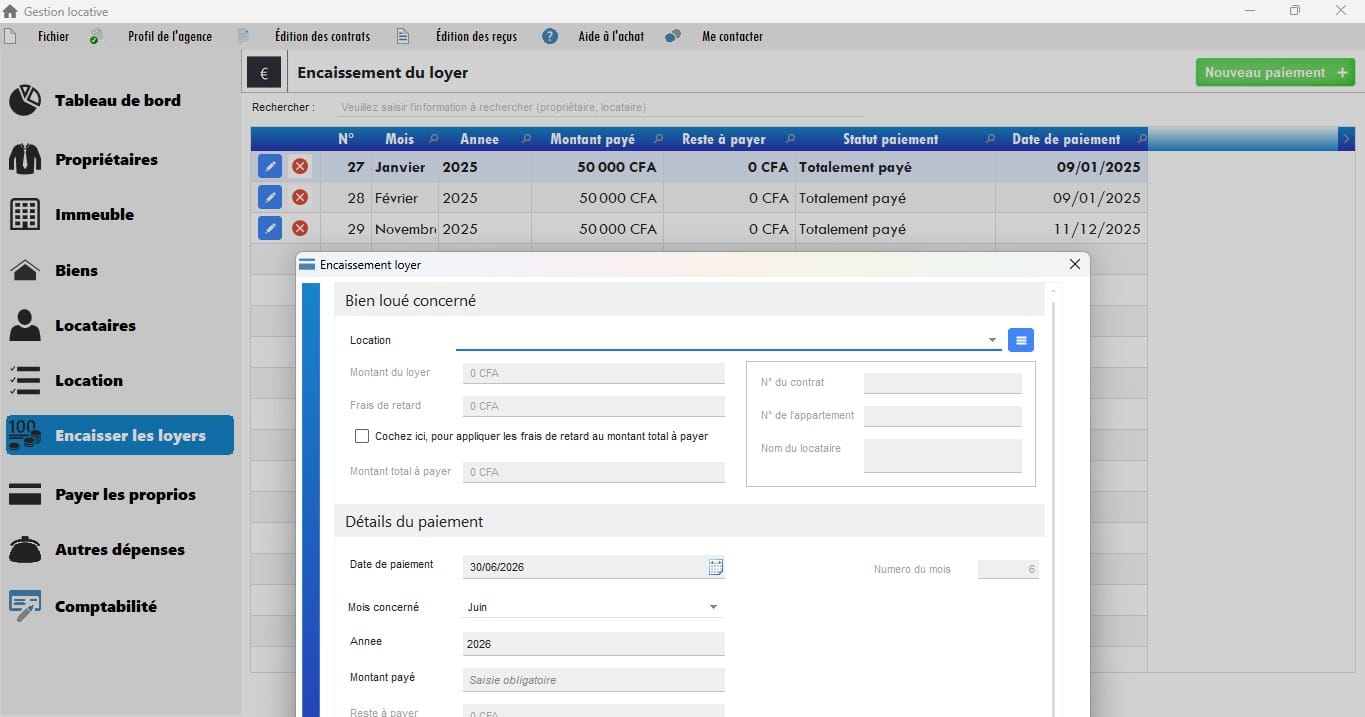Image resolution: width=1365 pixels, height=717 pixels.
Task: Open the Locataires section
Action: coord(72,325)
